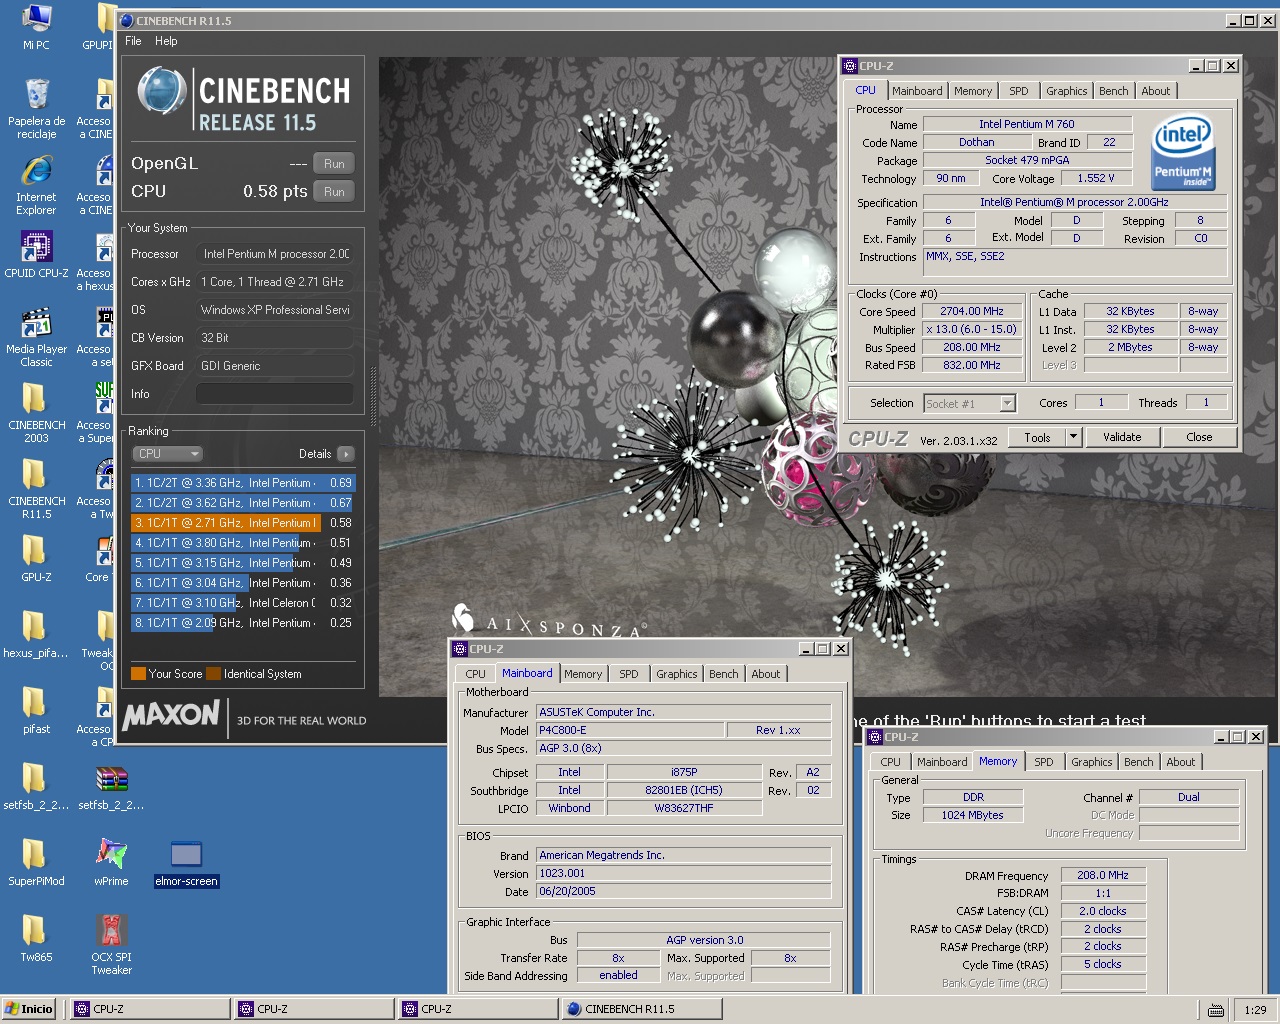Viewport: 1280px width, 1024px height.
Task: Click the taskbar clock showing 1:29
Action: 1255,1010
